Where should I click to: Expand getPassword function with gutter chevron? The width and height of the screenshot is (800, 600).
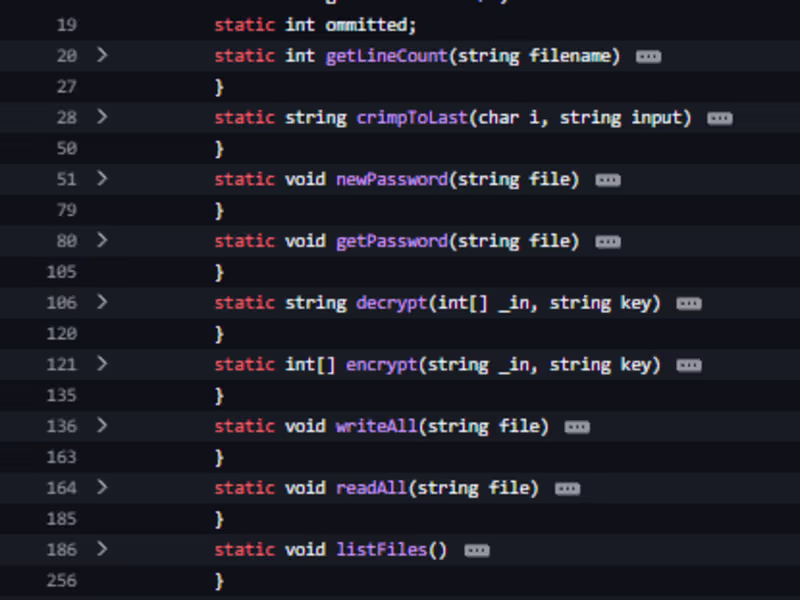click(x=101, y=241)
